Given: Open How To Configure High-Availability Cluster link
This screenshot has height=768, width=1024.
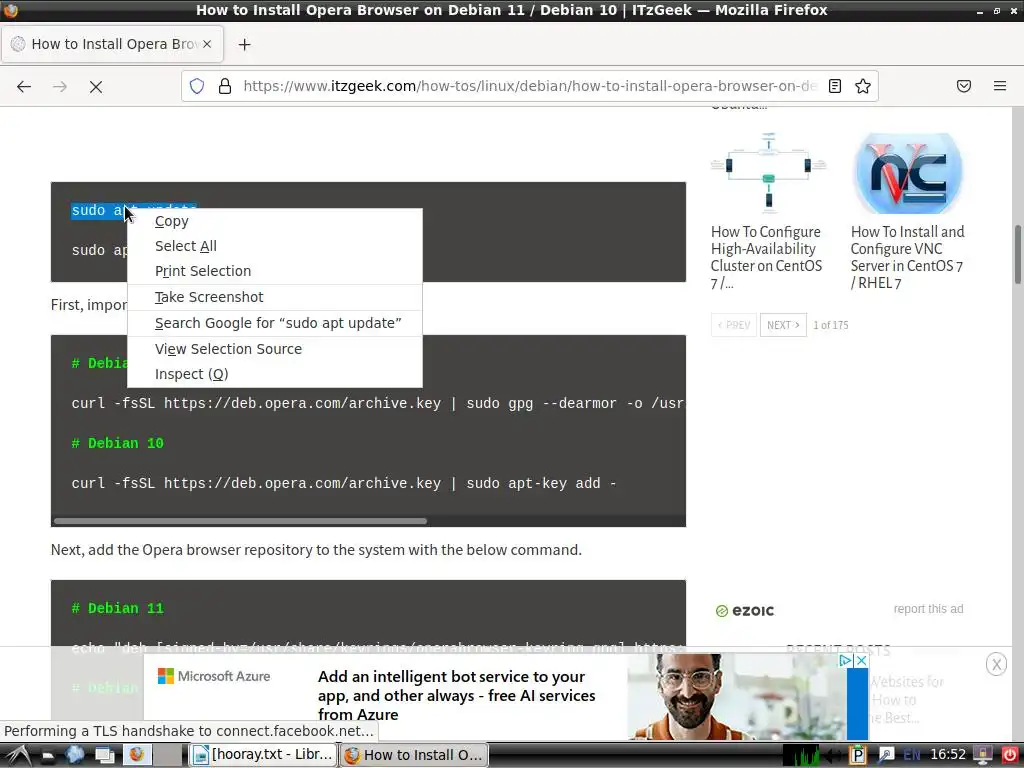Looking at the screenshot, I should (x=766, y=257).
